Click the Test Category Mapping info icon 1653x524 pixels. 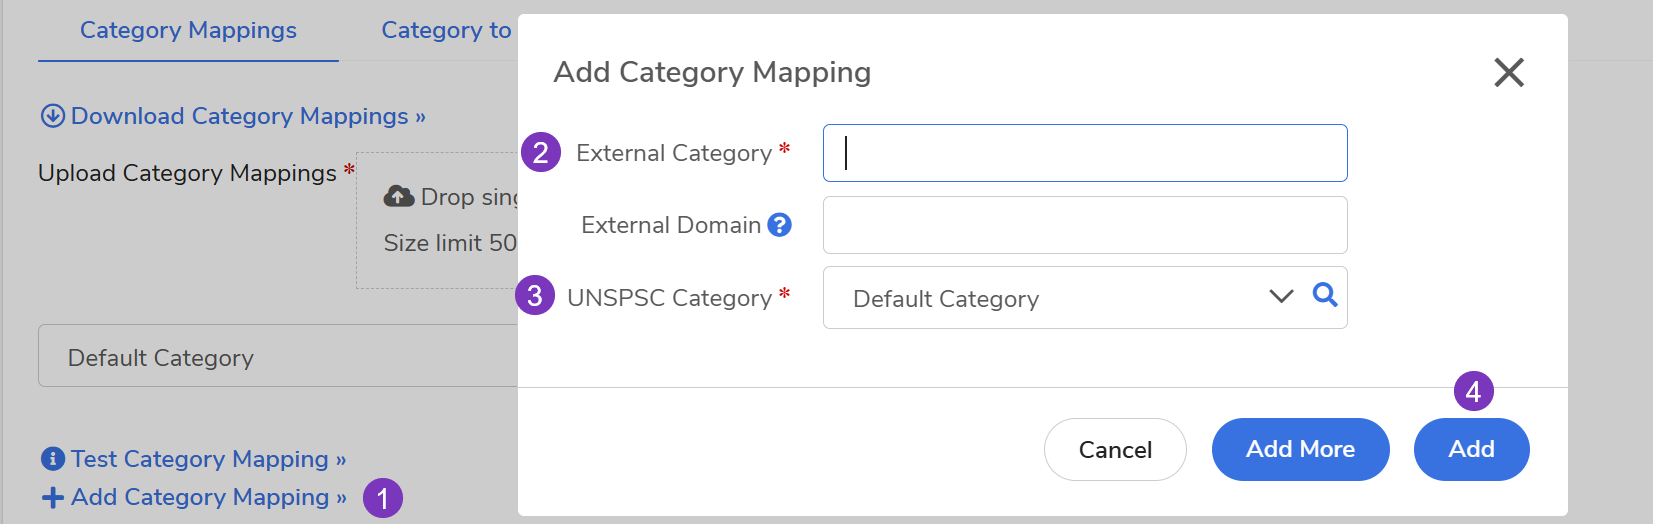pos(52,459)
